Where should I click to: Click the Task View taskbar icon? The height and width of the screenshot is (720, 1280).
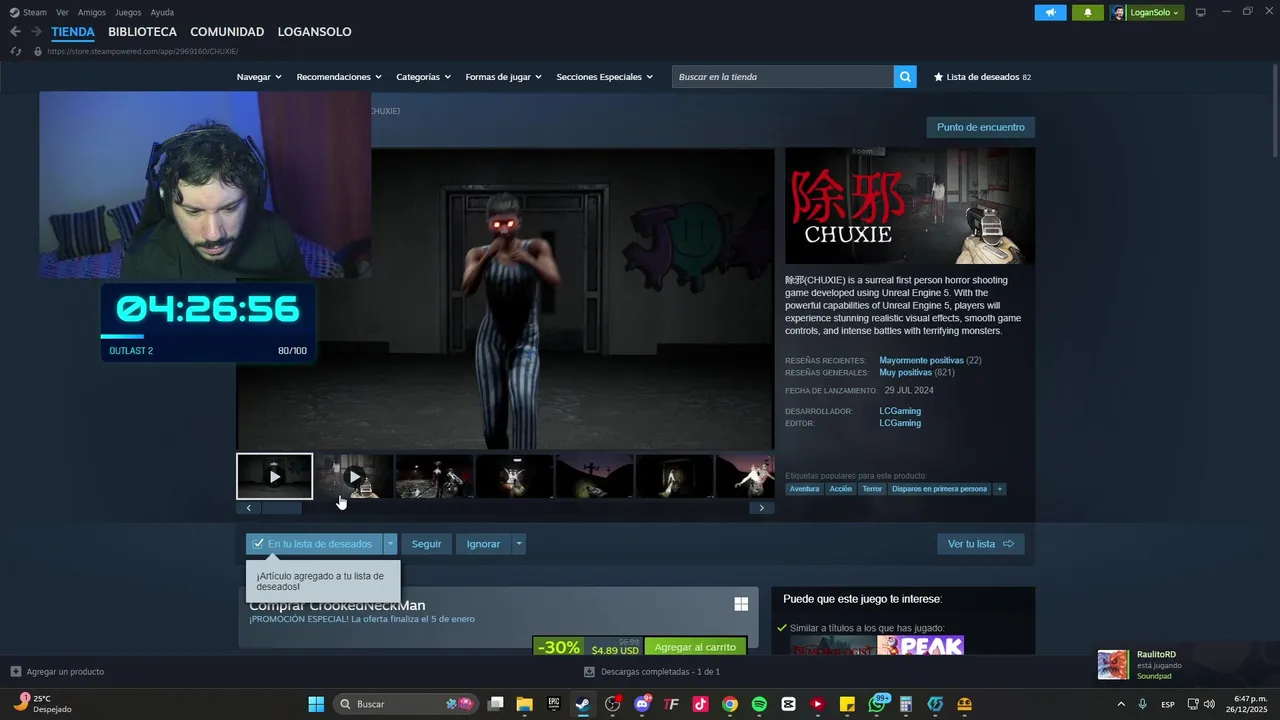[495, 704]
